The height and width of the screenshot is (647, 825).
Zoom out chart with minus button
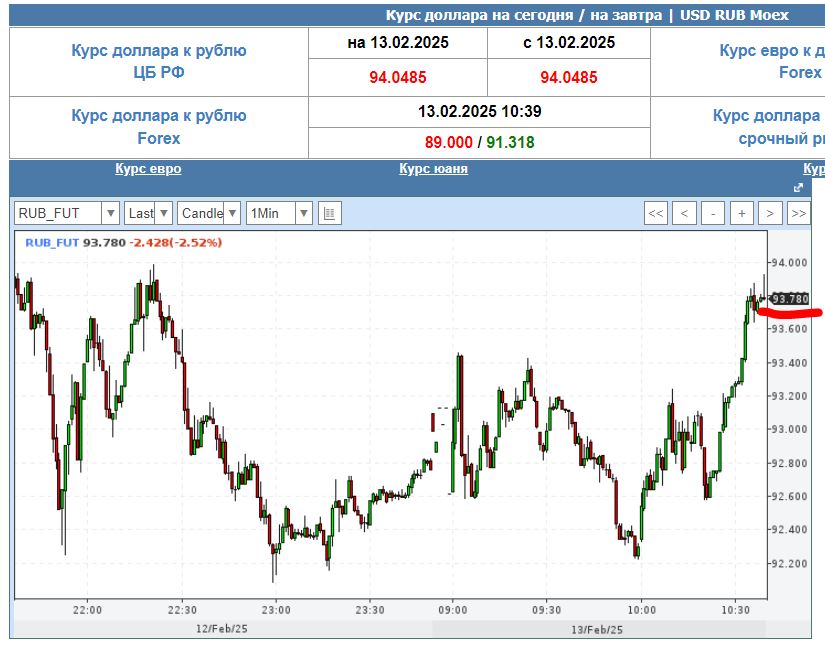pyautogui.click(x=713, y=213)
